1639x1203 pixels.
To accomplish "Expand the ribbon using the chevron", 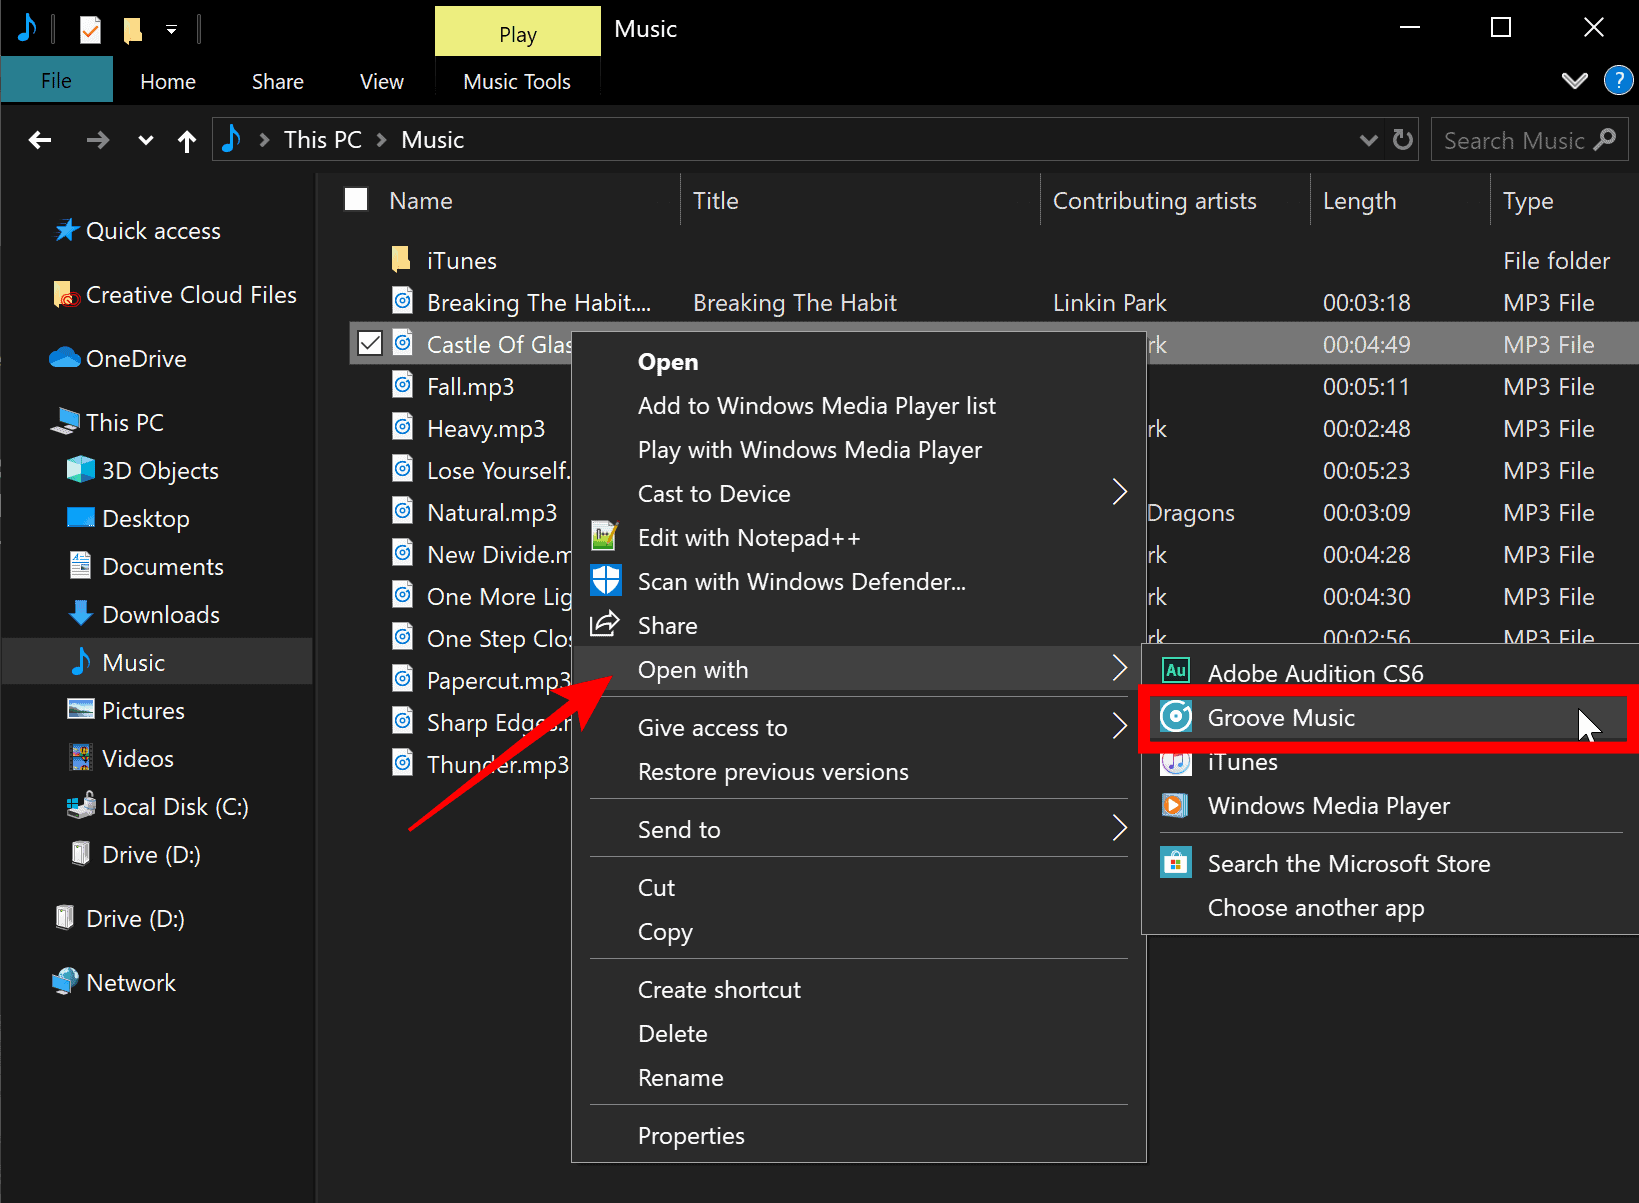I will pyautogui.click(x=1574, y=81).
